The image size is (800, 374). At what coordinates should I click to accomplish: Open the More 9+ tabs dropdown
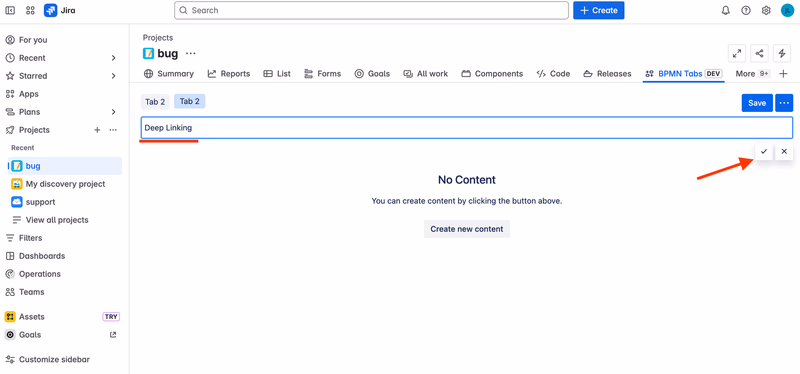coord(753,73)
